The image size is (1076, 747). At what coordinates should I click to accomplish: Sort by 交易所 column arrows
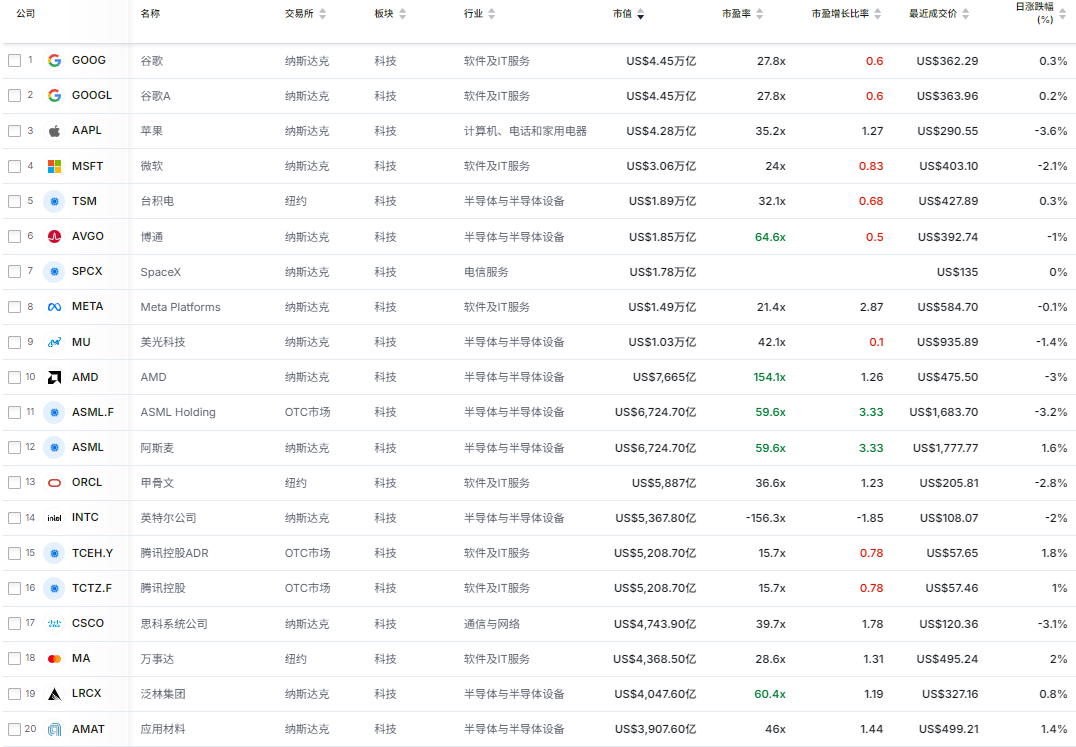pos(323,14)
